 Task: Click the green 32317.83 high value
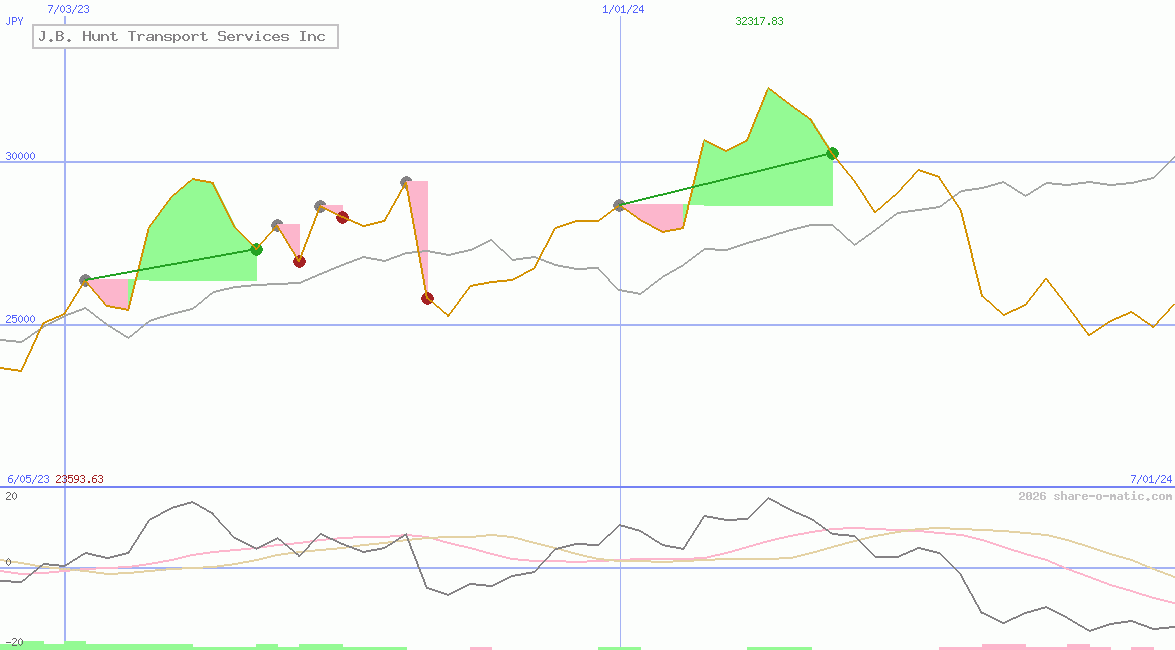[x=759, y=21]
